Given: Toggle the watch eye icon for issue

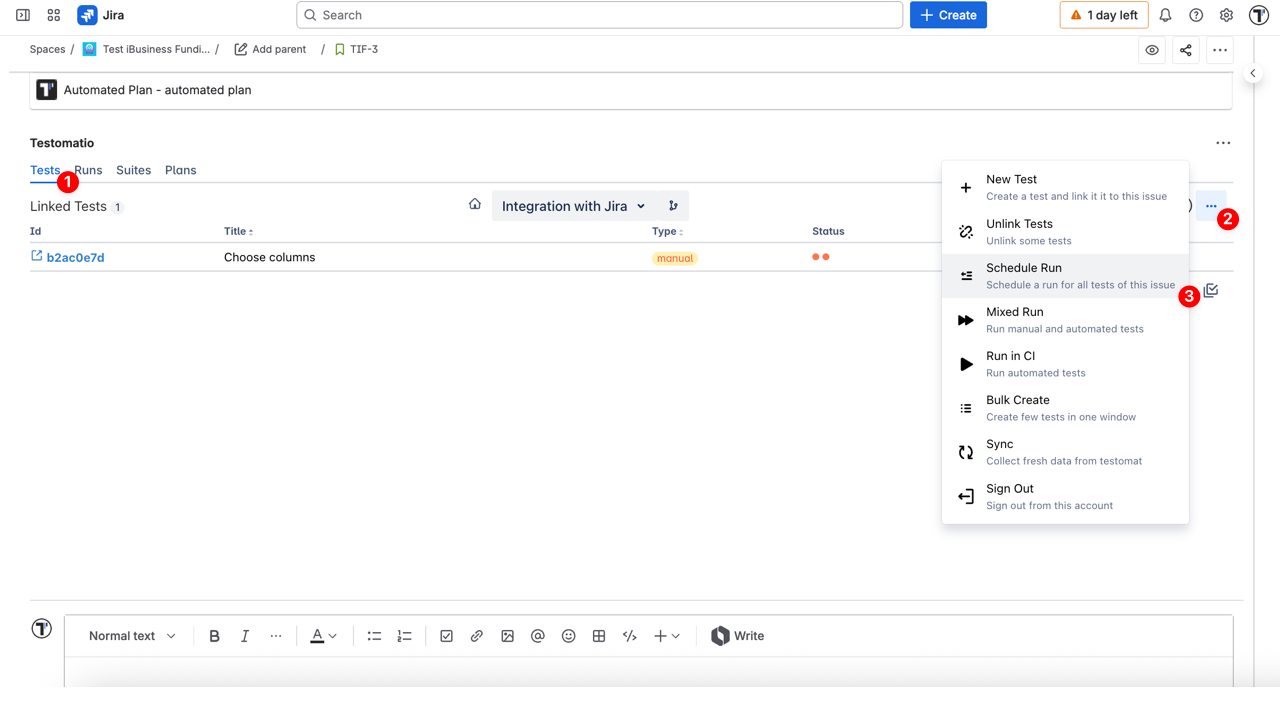Looking at the screenshot, I should pyautogui.click(x=1152, y=50).
